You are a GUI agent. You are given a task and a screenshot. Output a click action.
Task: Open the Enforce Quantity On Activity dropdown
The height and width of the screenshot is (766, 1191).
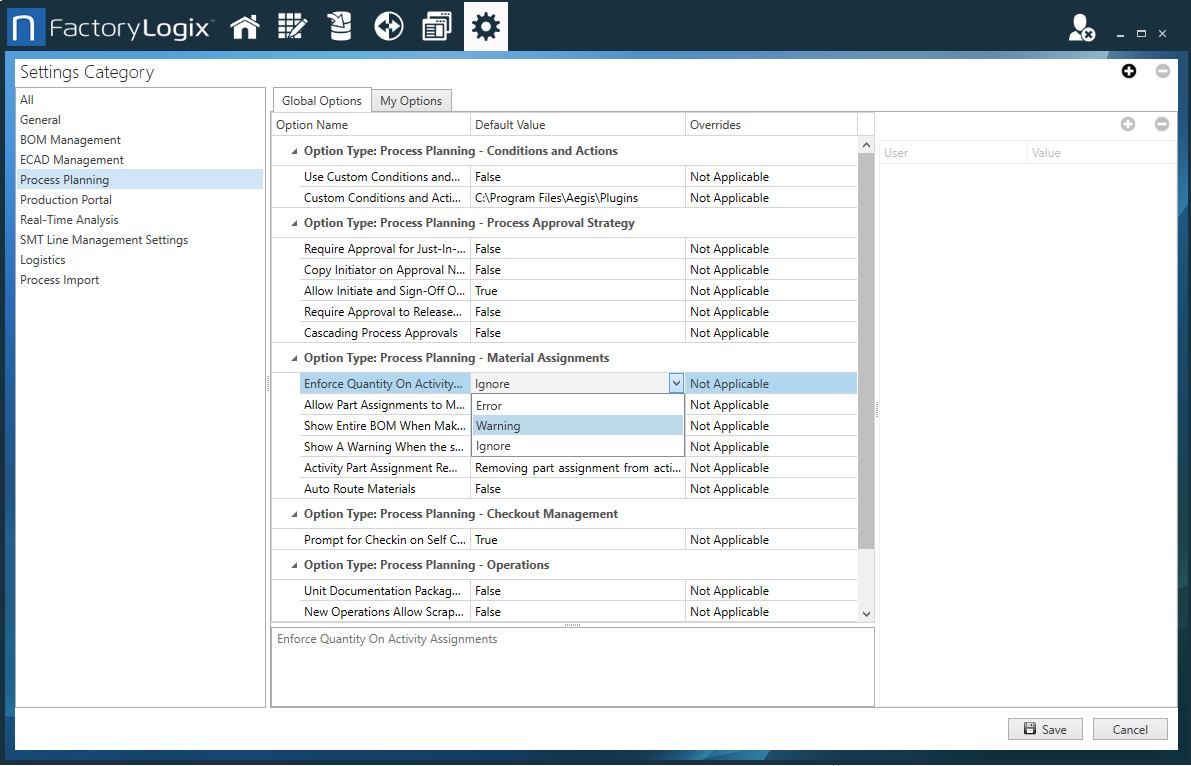(x=676, y=383)
